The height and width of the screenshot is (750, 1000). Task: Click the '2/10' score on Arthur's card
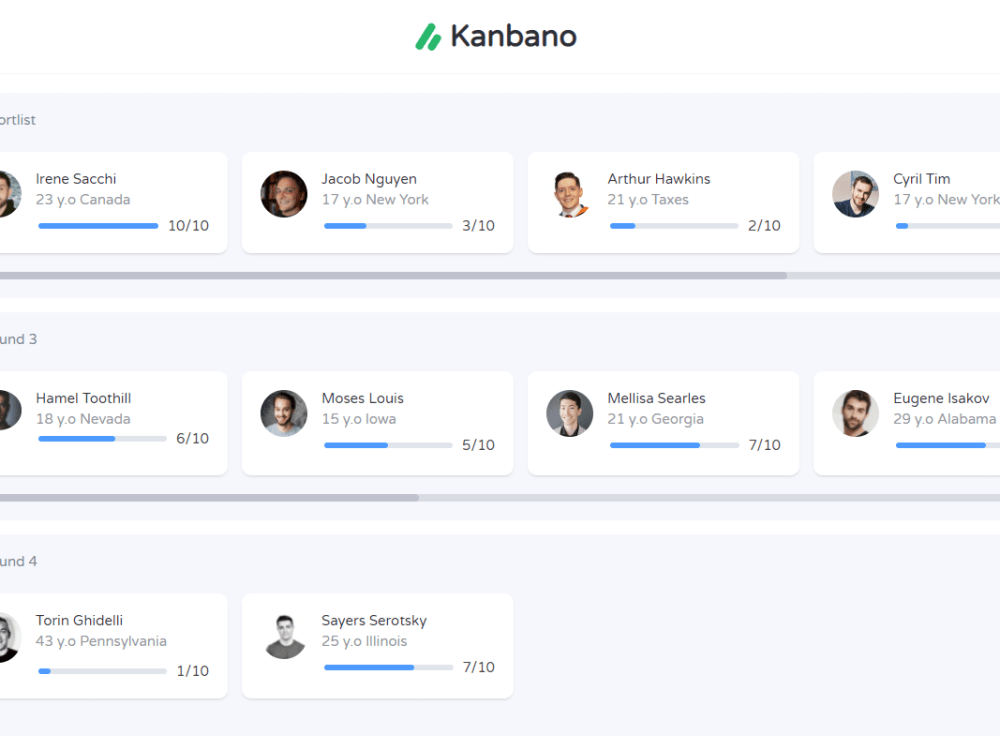tap(764, 226)
